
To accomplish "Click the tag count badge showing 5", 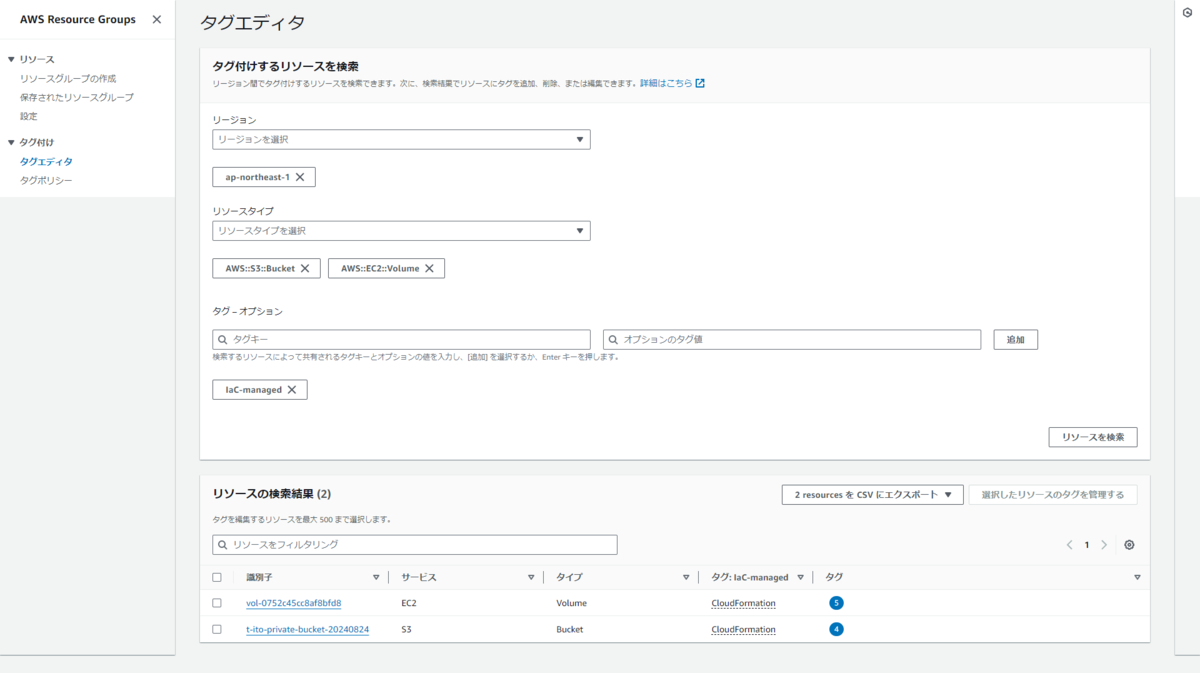I will click(836, 603).
